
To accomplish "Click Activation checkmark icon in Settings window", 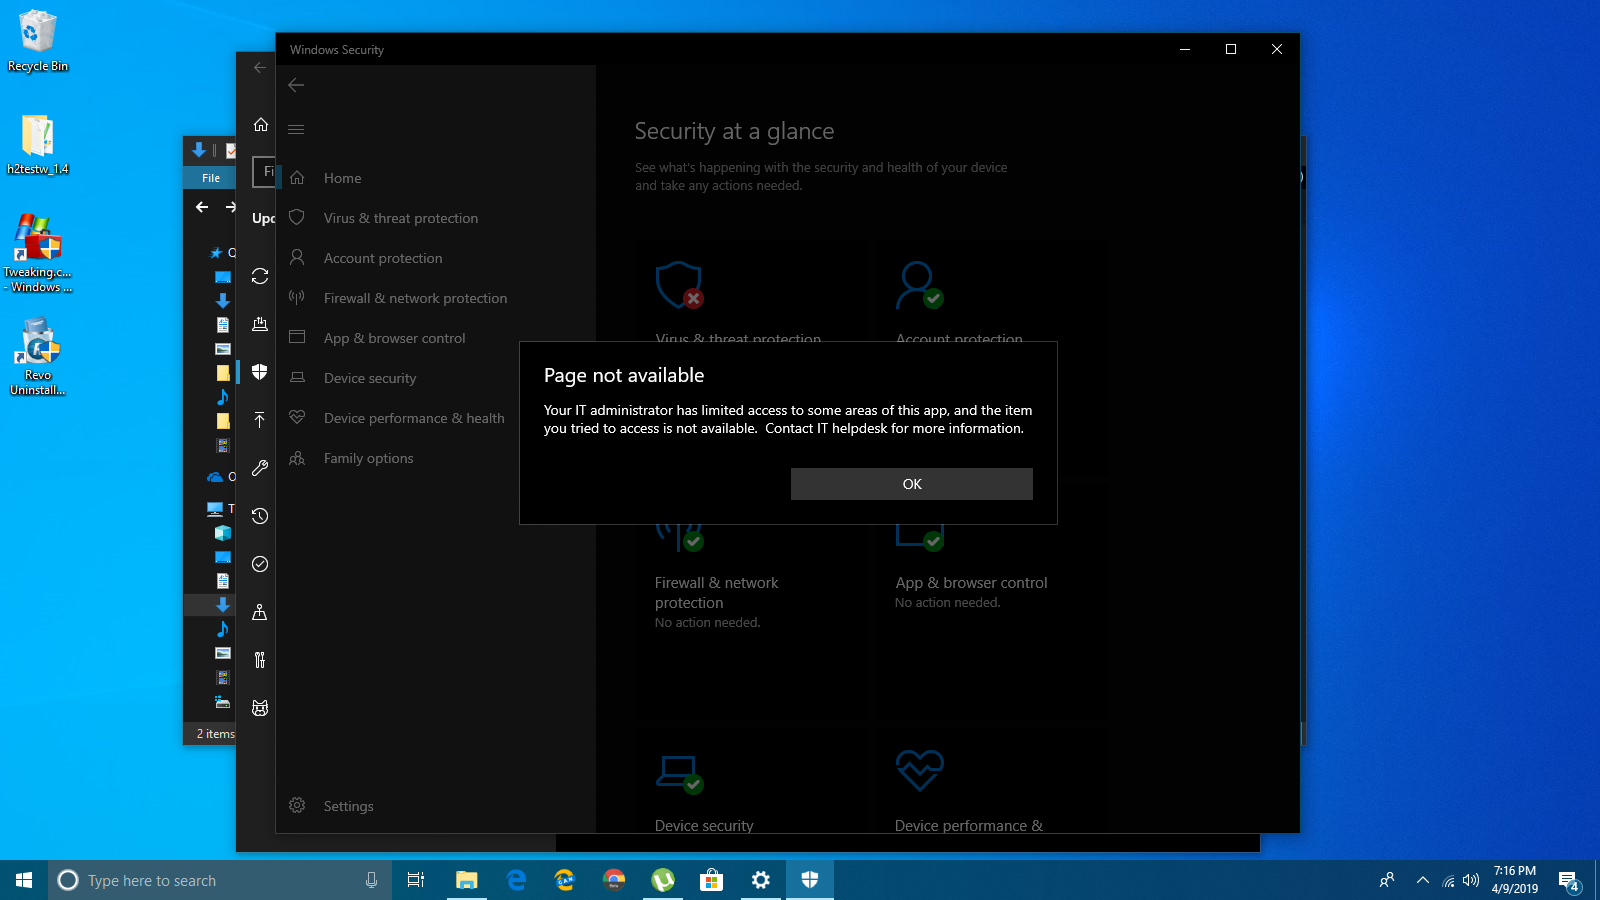I will tap(260, 564).
